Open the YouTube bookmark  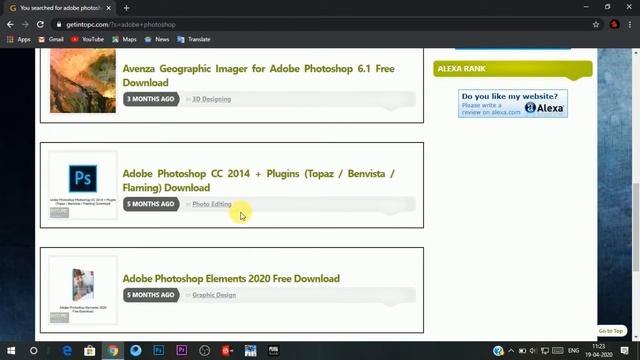87,39
